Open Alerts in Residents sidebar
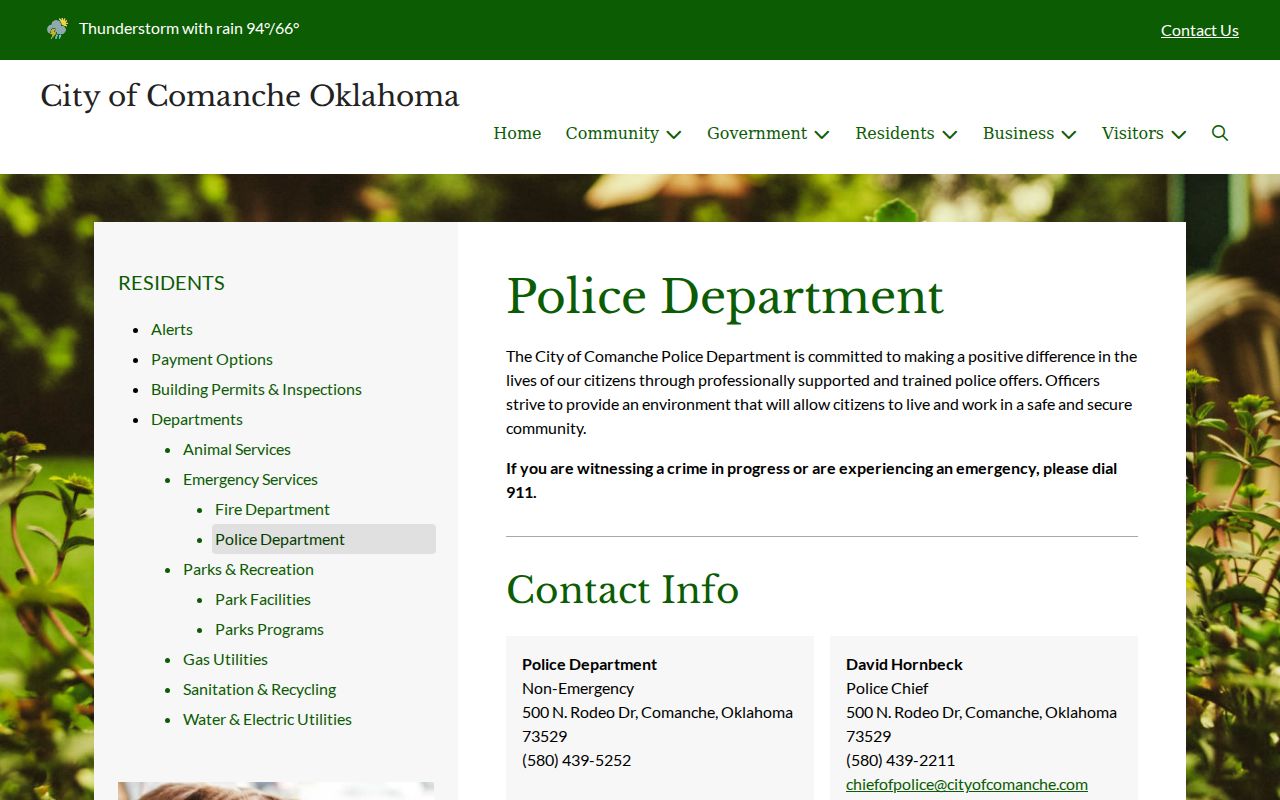This screenshot has width=1280, height=800. click(172, 329)
